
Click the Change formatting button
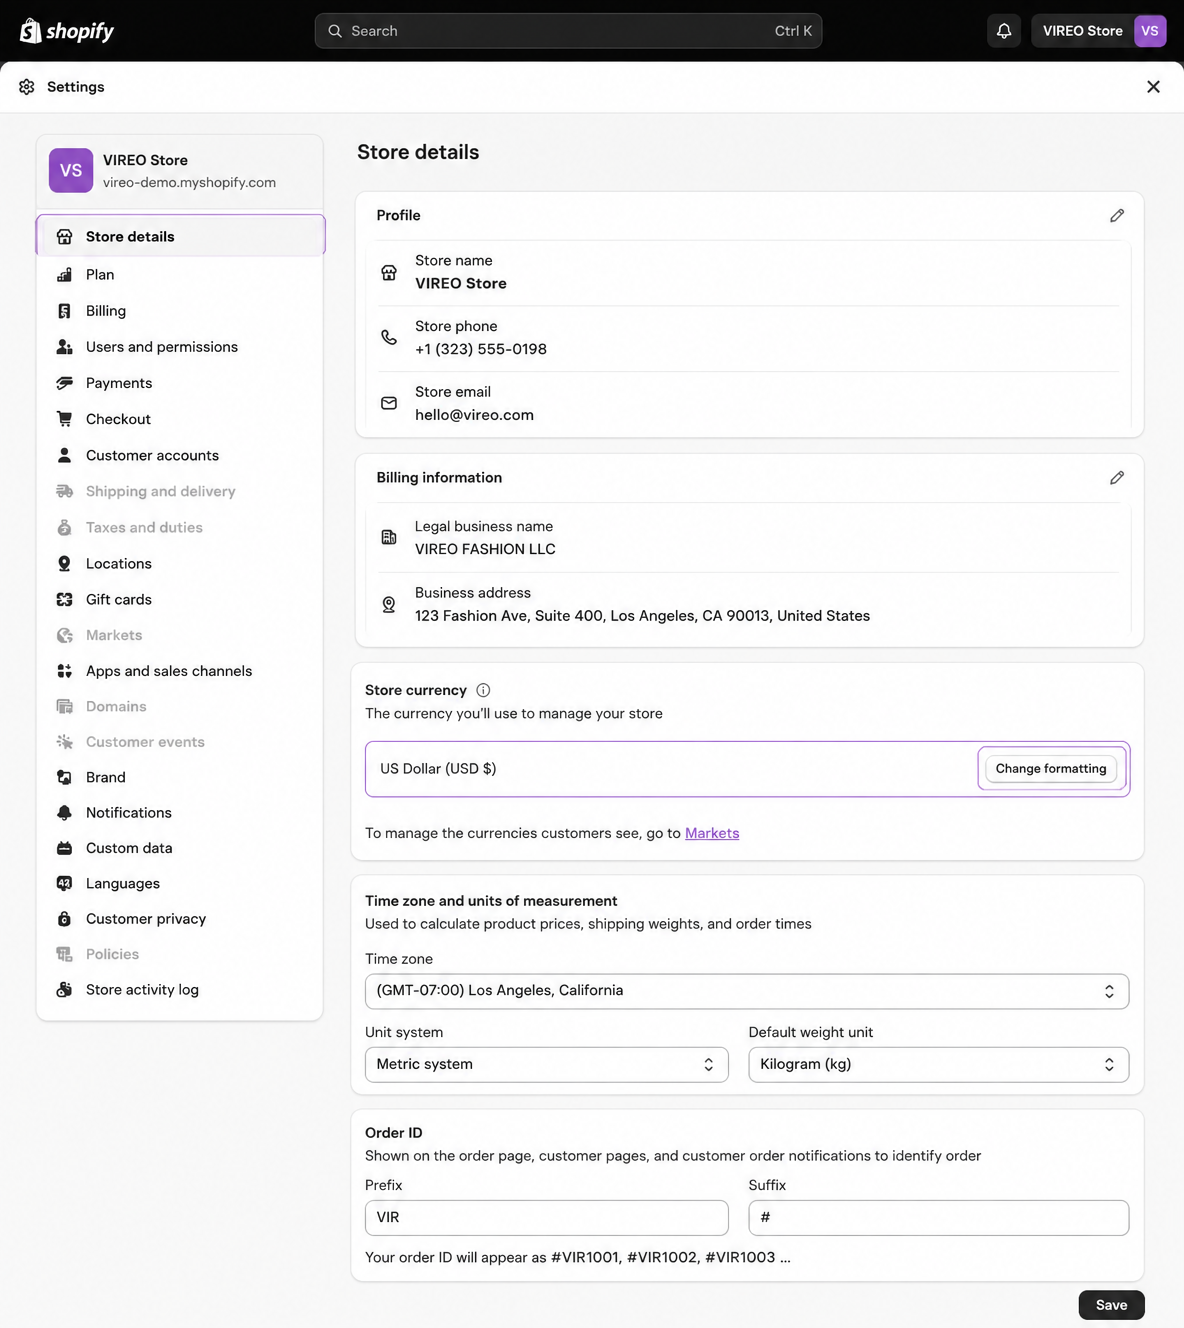pyautogui.click(x=1051, y=769)
